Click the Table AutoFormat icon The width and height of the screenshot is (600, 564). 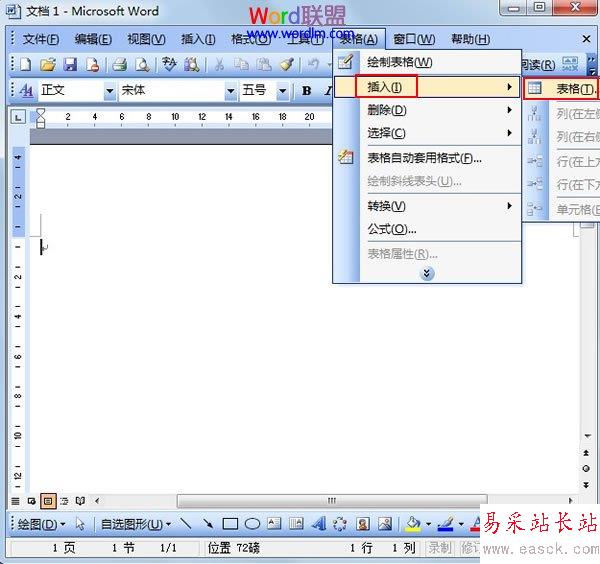(x=346, y=158)
